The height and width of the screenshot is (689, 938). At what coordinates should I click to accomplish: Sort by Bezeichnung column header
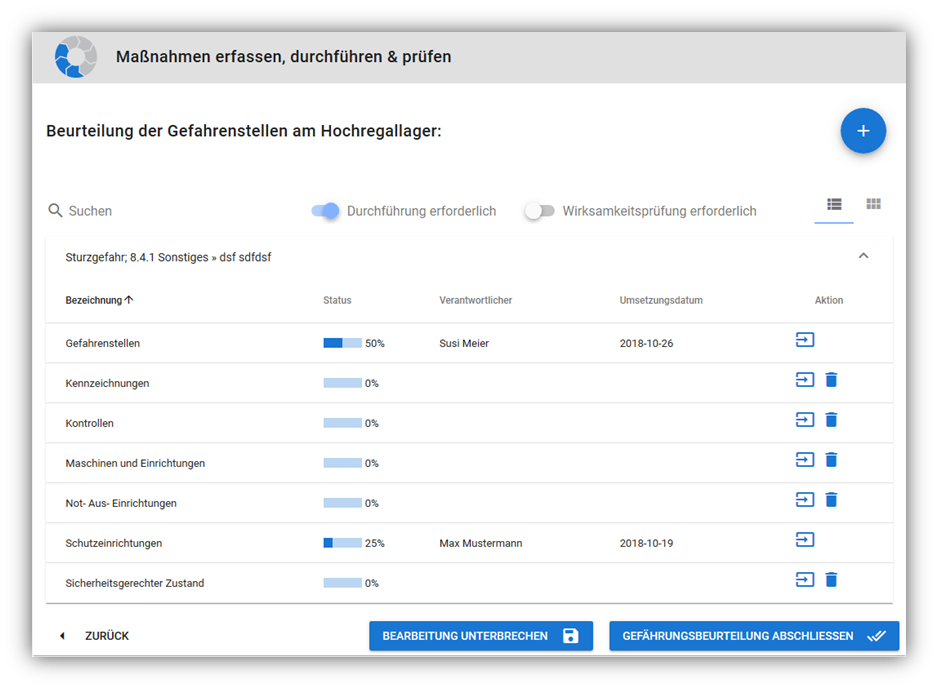[99, 300]
